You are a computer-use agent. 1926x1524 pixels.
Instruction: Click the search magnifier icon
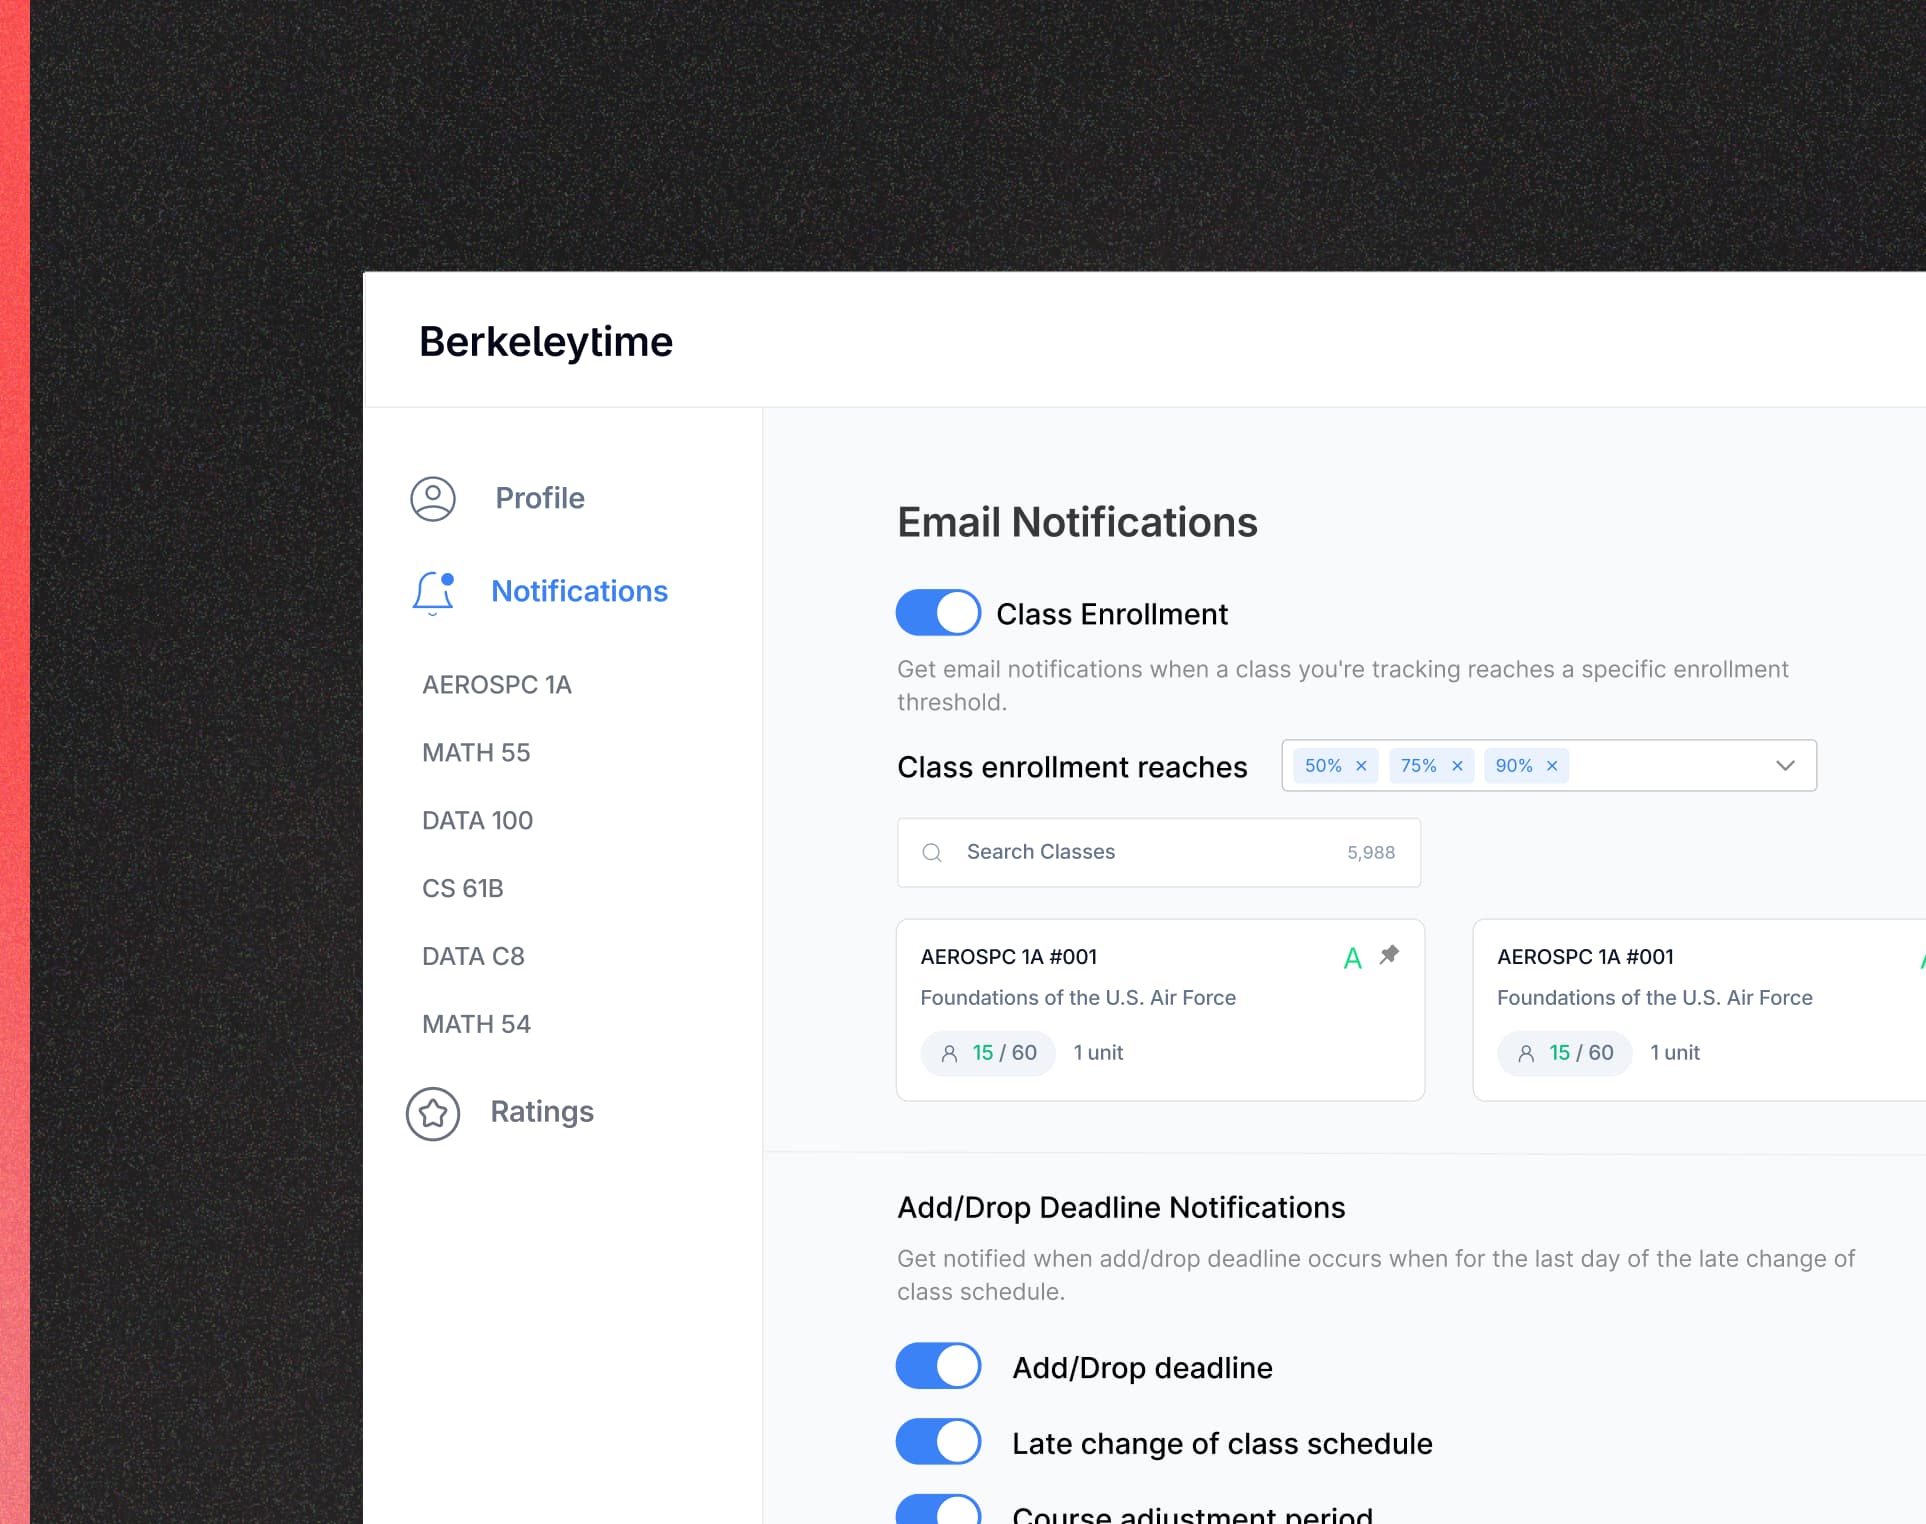(932, 853)
